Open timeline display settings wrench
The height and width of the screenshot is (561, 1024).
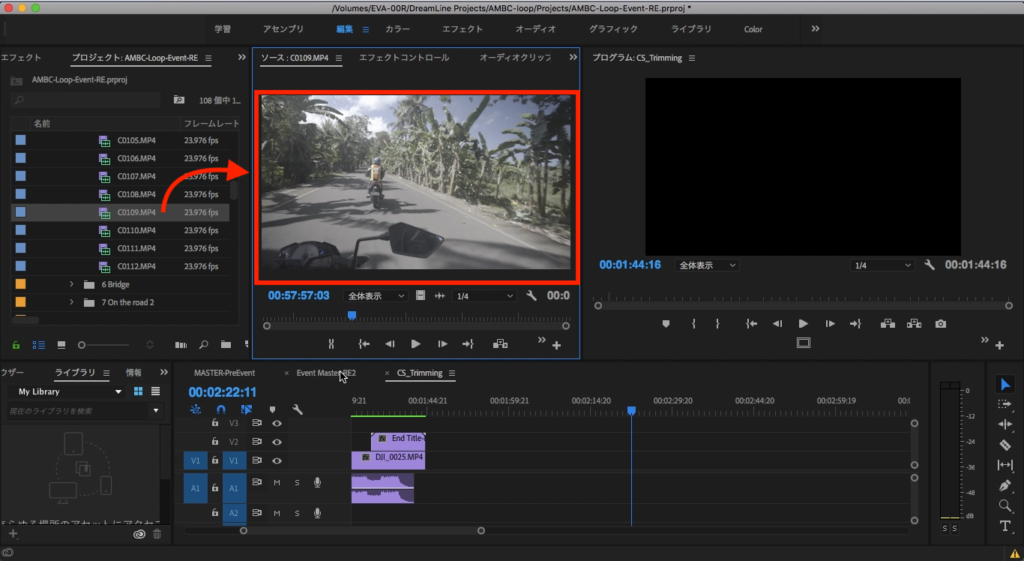(x=297, y=409)
